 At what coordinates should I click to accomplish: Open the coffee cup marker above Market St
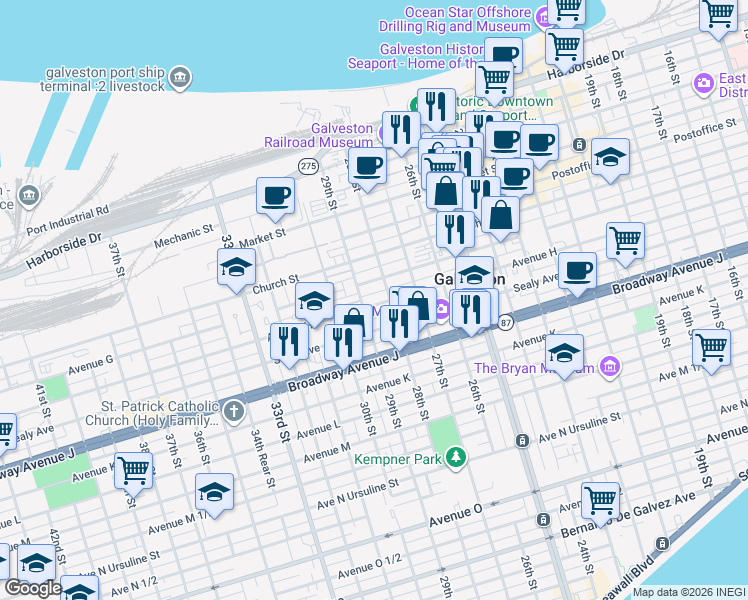(x=275, y=199)
